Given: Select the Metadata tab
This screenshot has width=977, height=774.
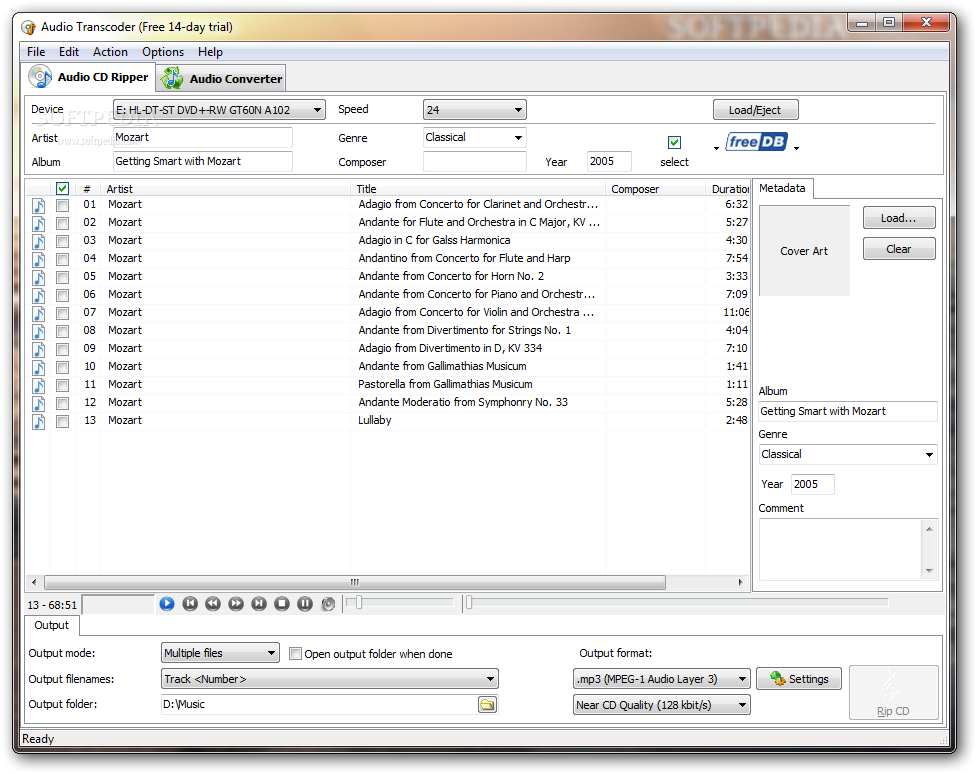Looking at the screenshot, I should (782, 188).
